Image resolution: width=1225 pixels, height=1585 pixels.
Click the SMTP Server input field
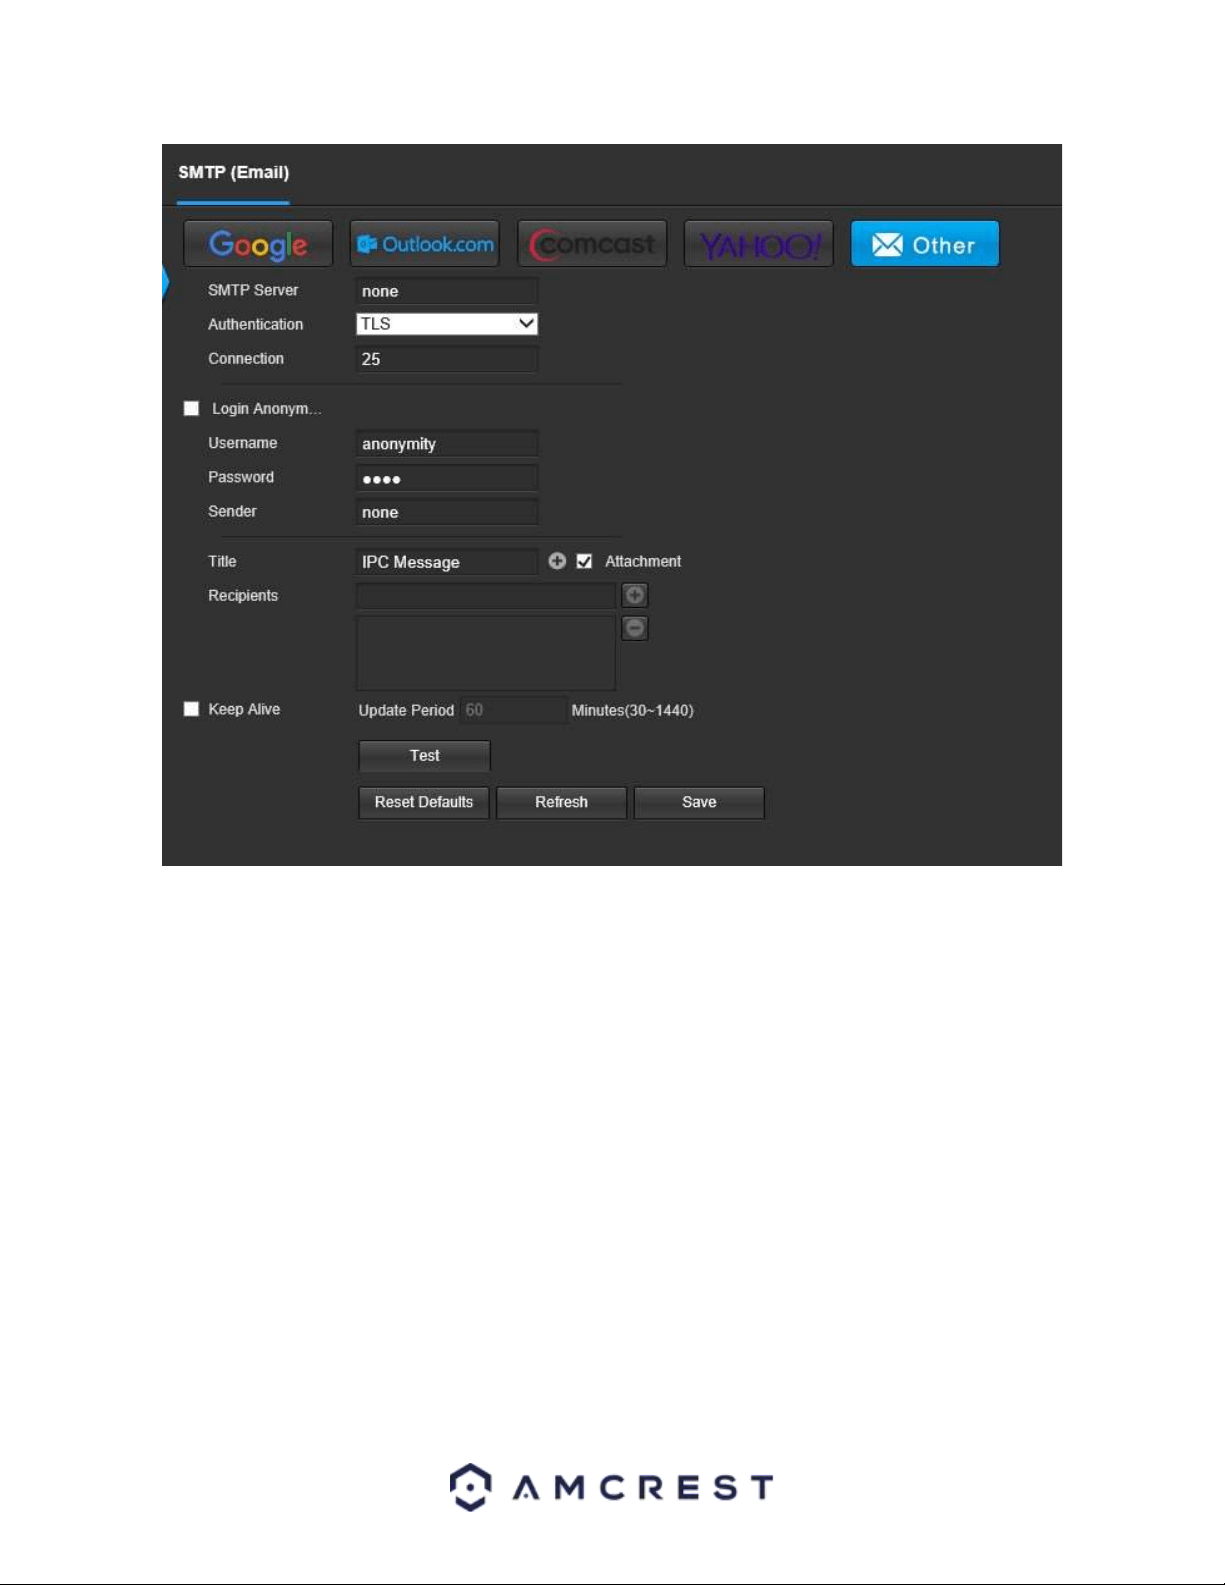click(x=447, y=291)
